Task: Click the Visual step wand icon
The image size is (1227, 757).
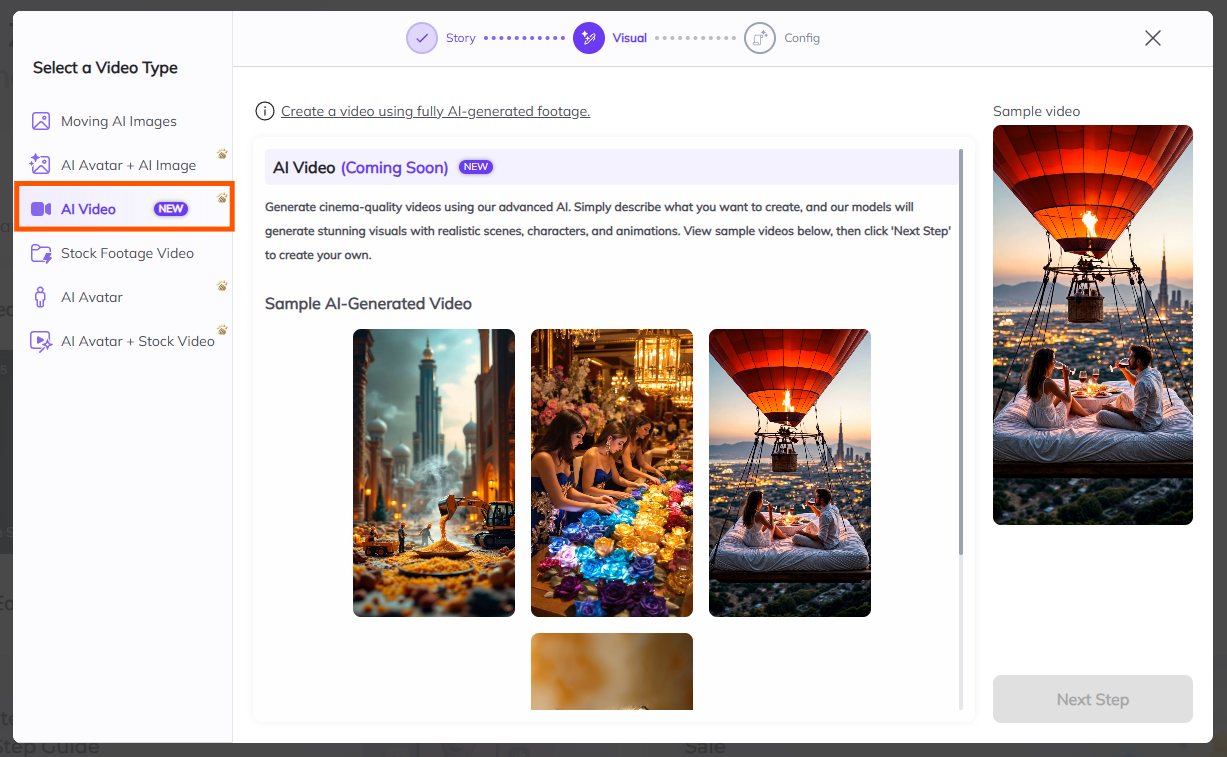Action: click(589, 38)
